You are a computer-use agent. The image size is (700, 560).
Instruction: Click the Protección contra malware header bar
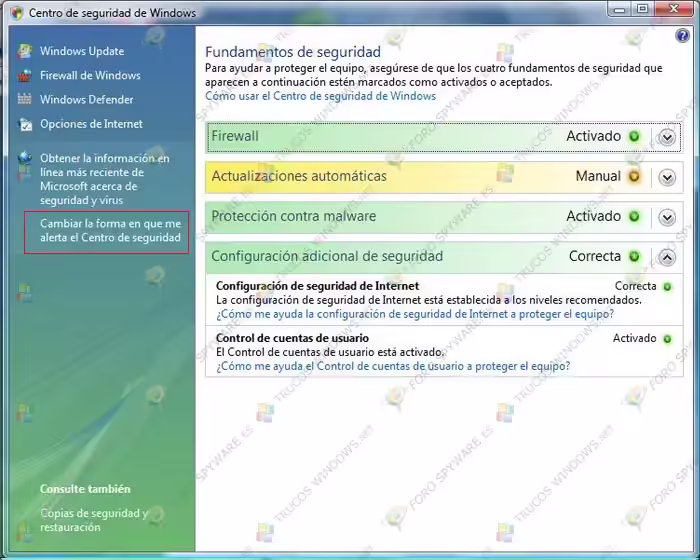point(444,217)
